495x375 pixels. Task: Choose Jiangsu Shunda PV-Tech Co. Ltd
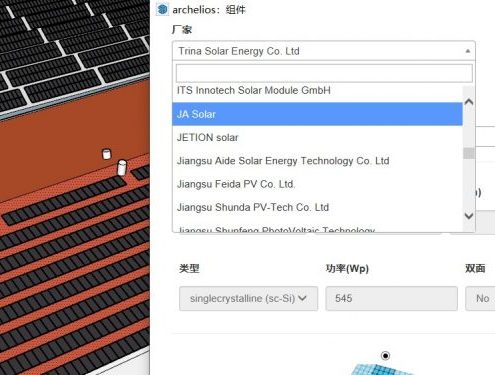coord(317,207)
